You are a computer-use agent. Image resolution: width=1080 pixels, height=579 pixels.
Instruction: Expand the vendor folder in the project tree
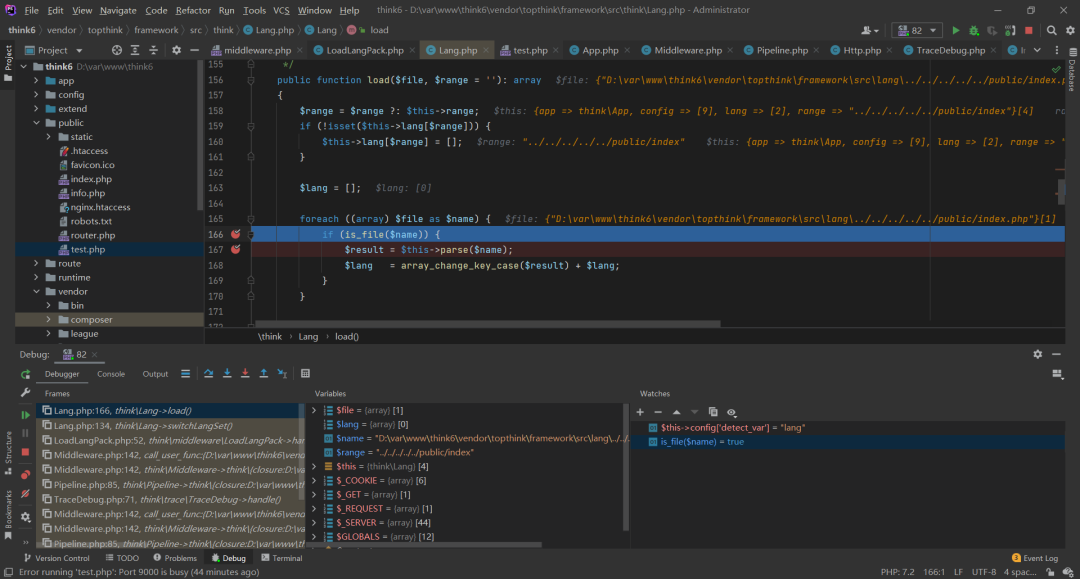[x=36, y=292]
